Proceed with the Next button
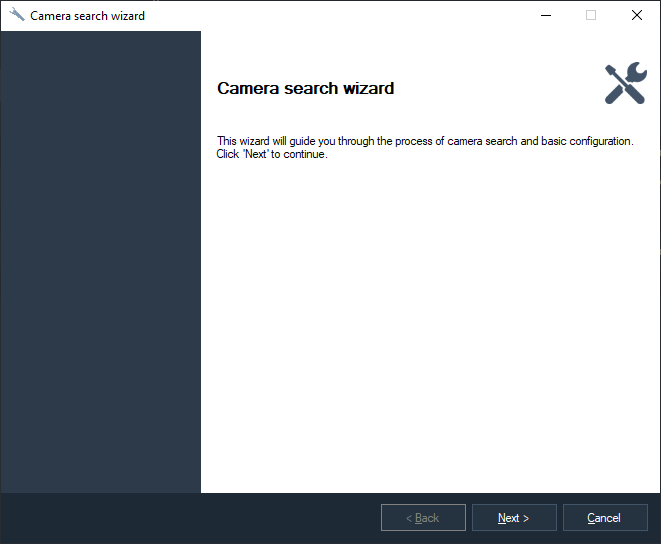Viewport: 661px width, 544px height. click(513, 518)
